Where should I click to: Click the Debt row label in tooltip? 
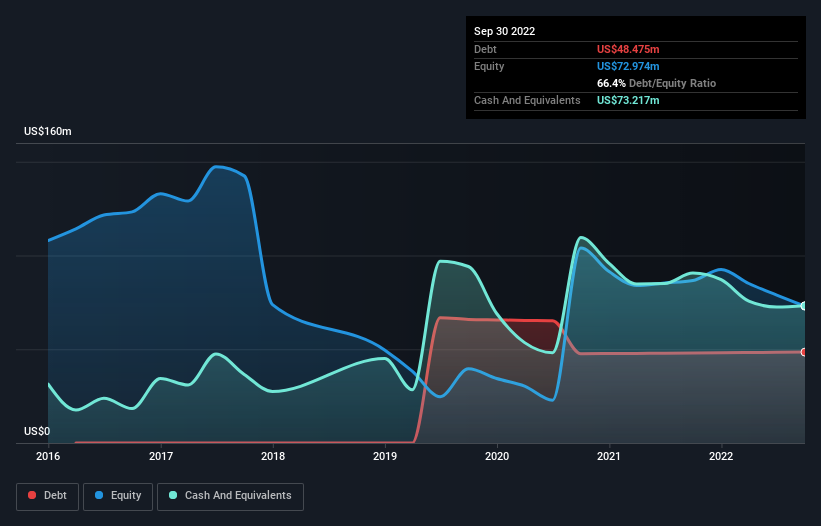coord(485,49)
